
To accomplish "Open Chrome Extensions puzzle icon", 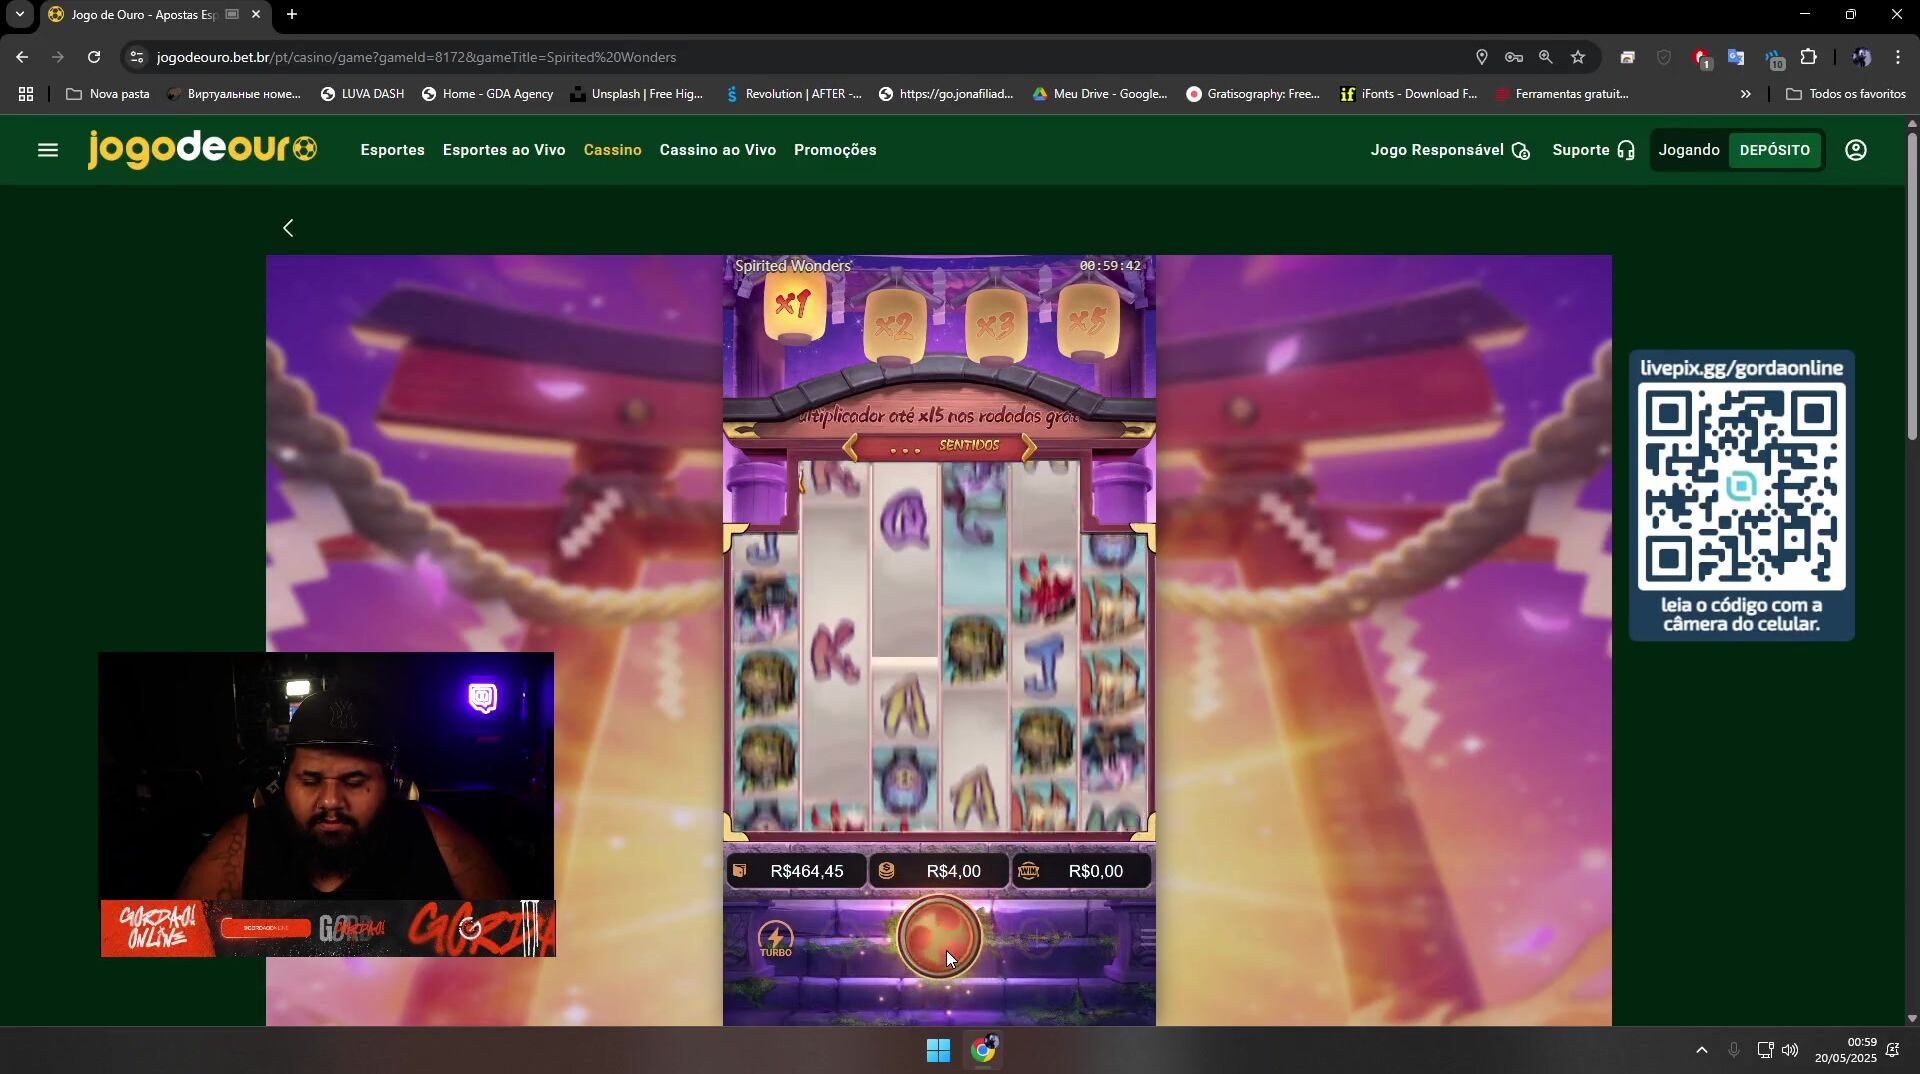I will click(x=1808, y=57).
